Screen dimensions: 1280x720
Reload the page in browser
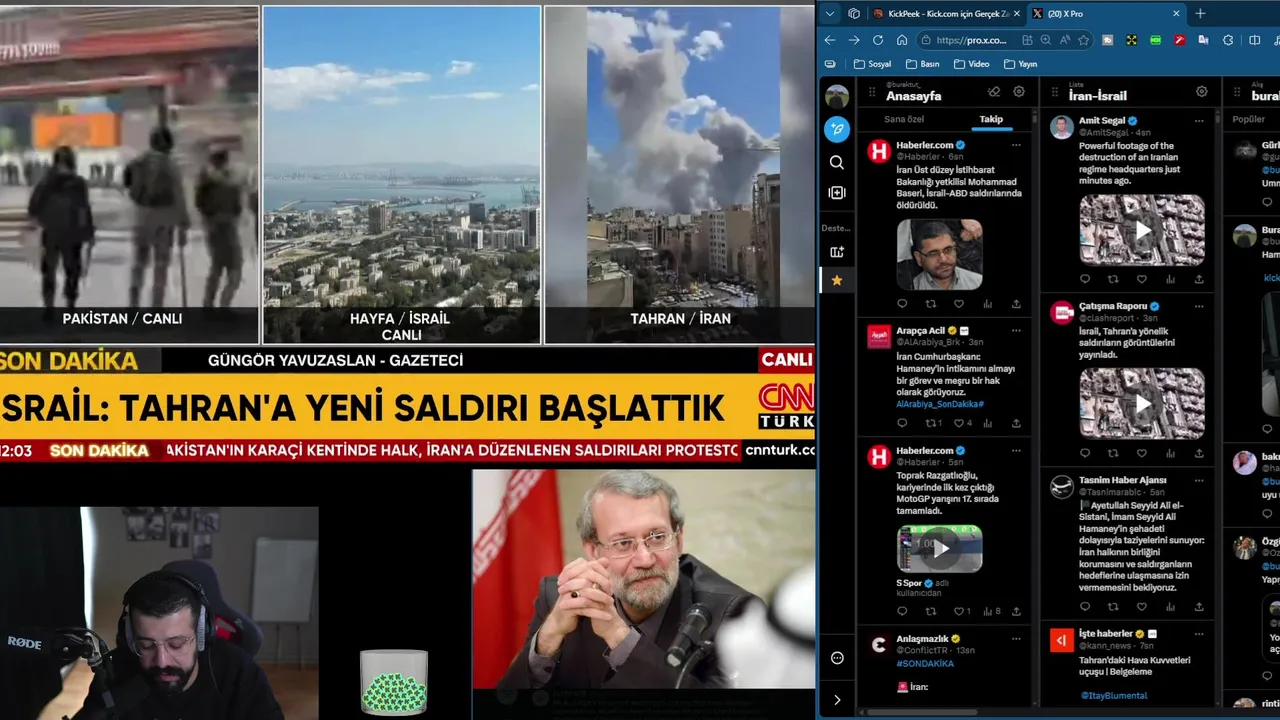[x=878, y=40]
